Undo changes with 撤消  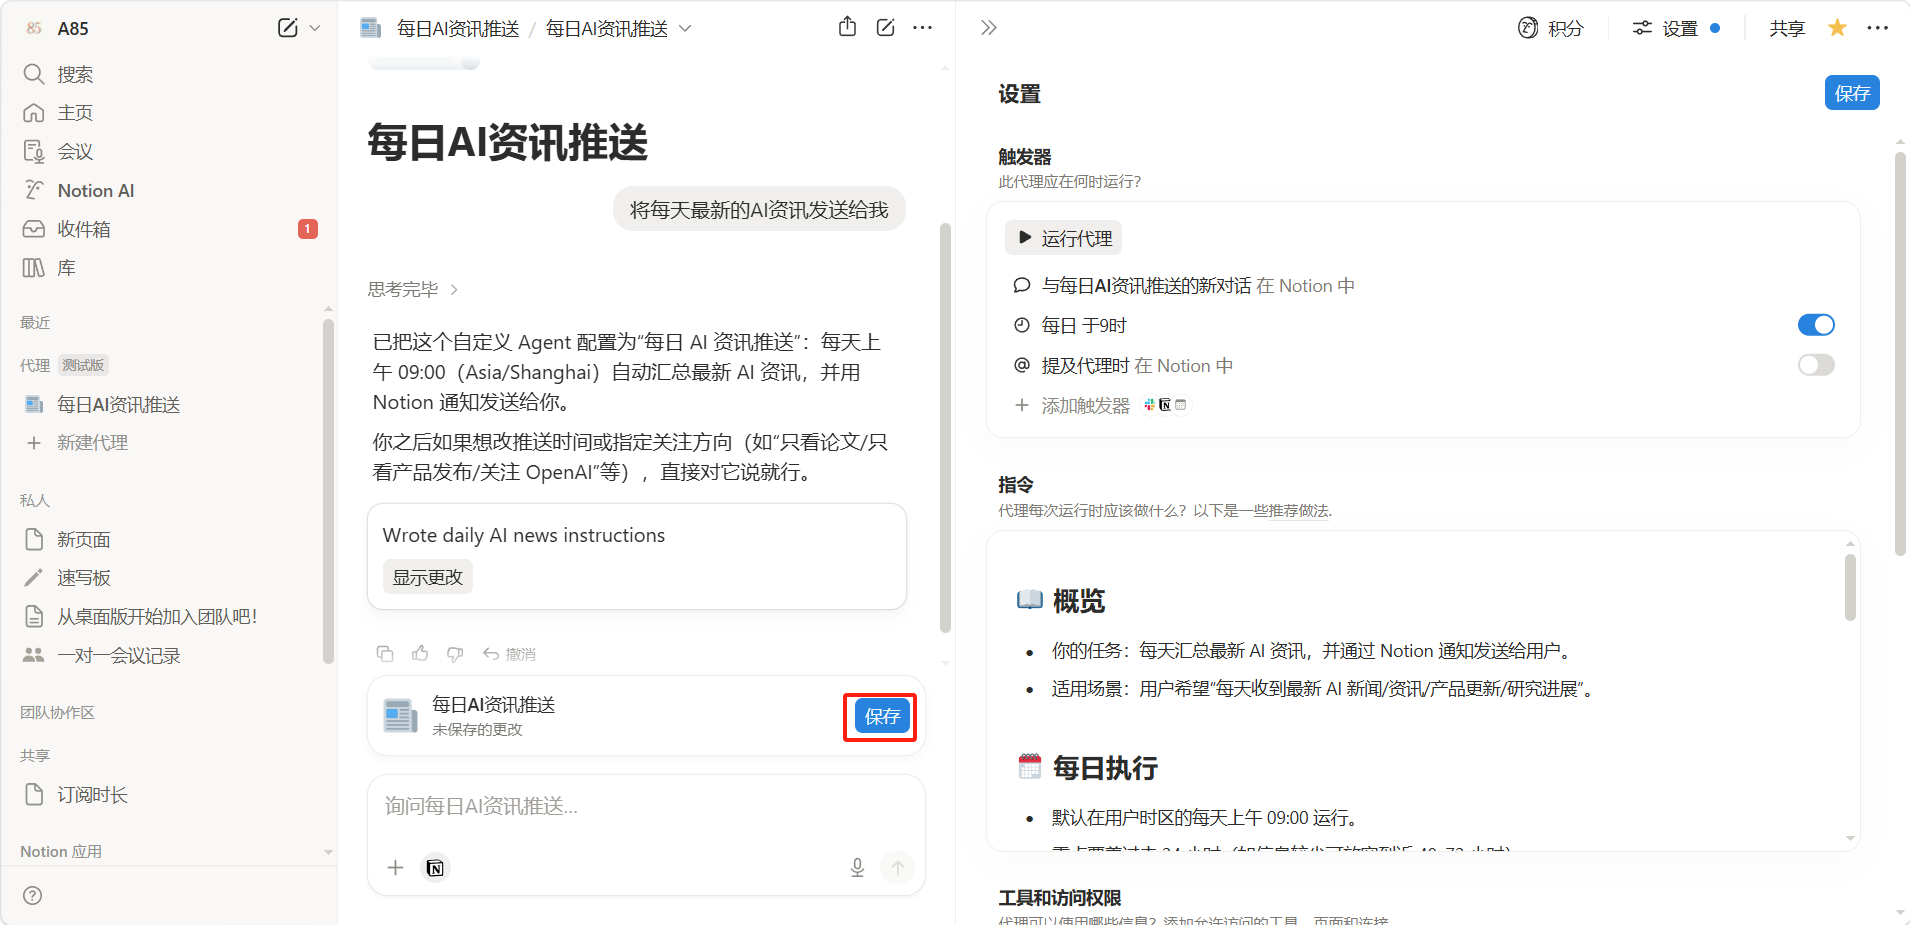pyautogui.click(x=510, y=654)
